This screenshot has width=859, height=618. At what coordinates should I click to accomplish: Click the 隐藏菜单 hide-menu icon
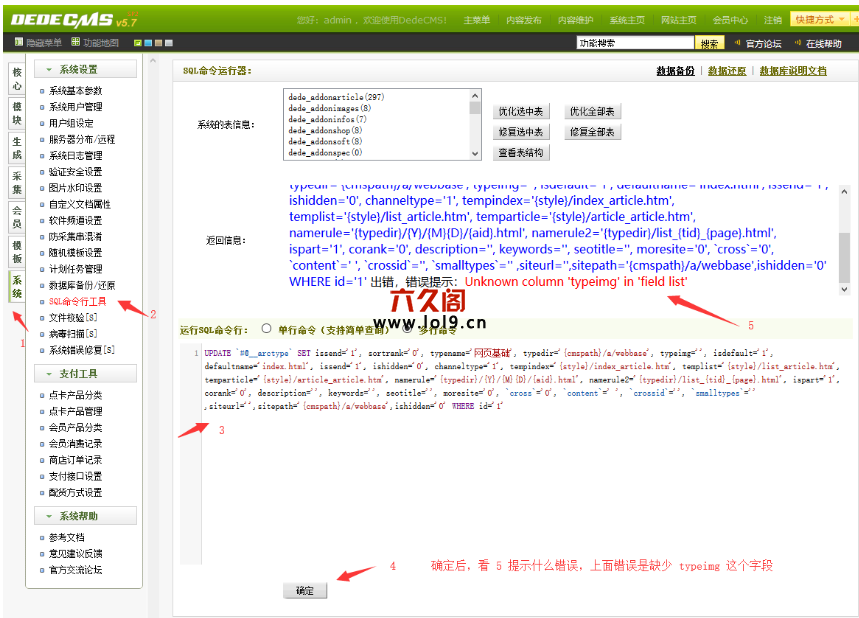click(x=19, y=42)
